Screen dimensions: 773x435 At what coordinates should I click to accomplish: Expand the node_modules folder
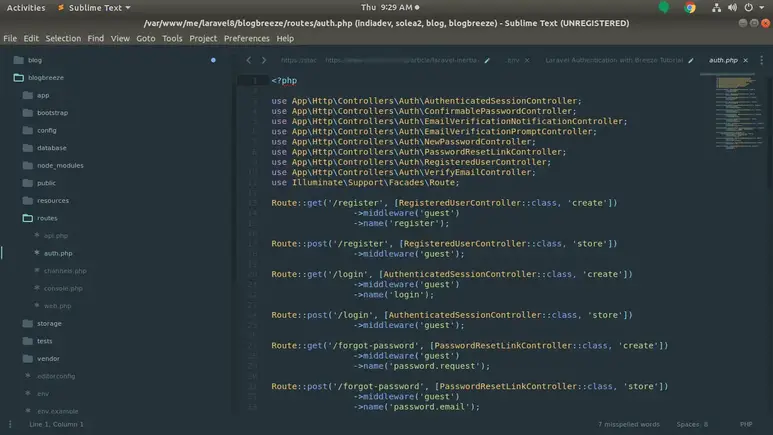(x=59, y=165)
